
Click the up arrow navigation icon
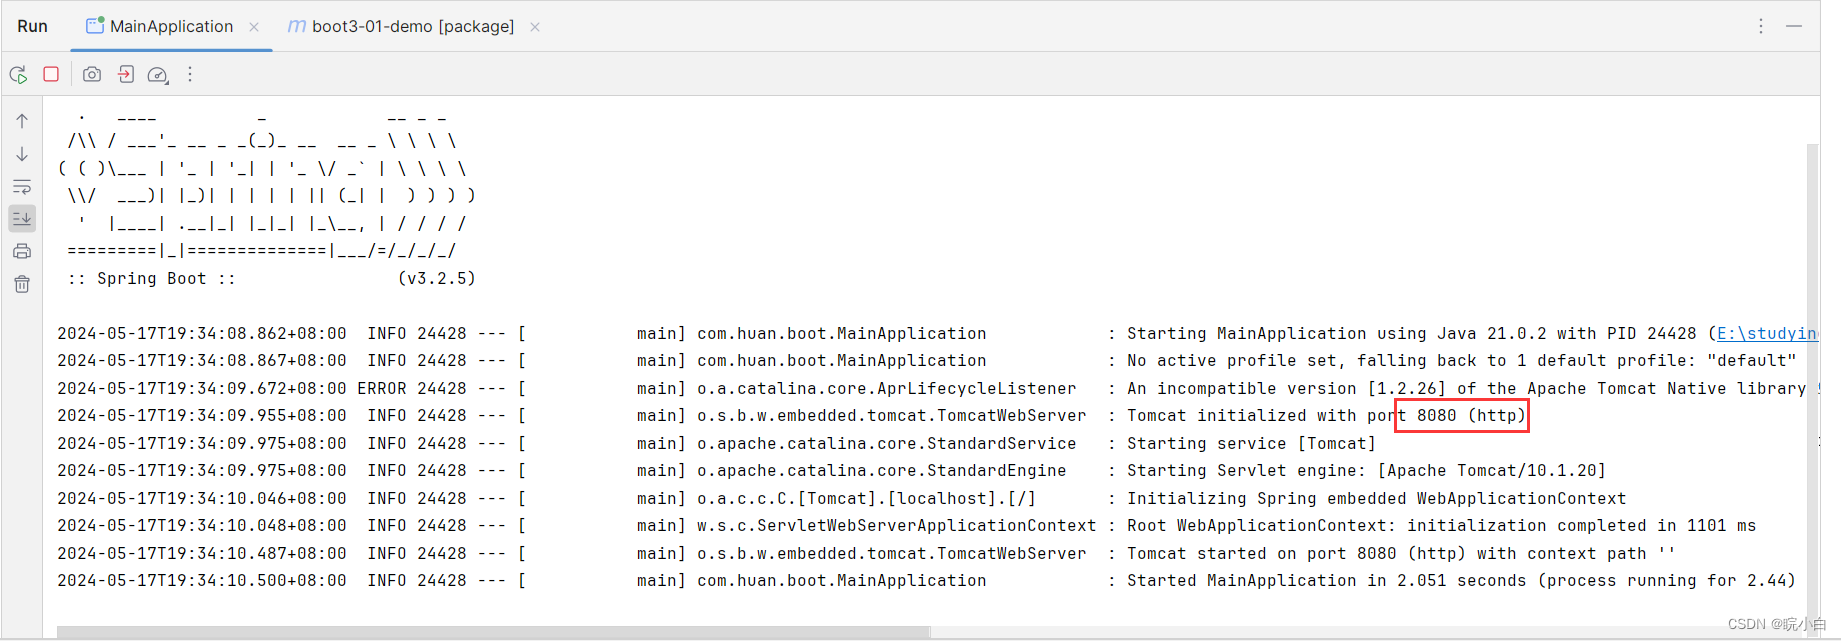pyautogui.click(x=22, y=119)
